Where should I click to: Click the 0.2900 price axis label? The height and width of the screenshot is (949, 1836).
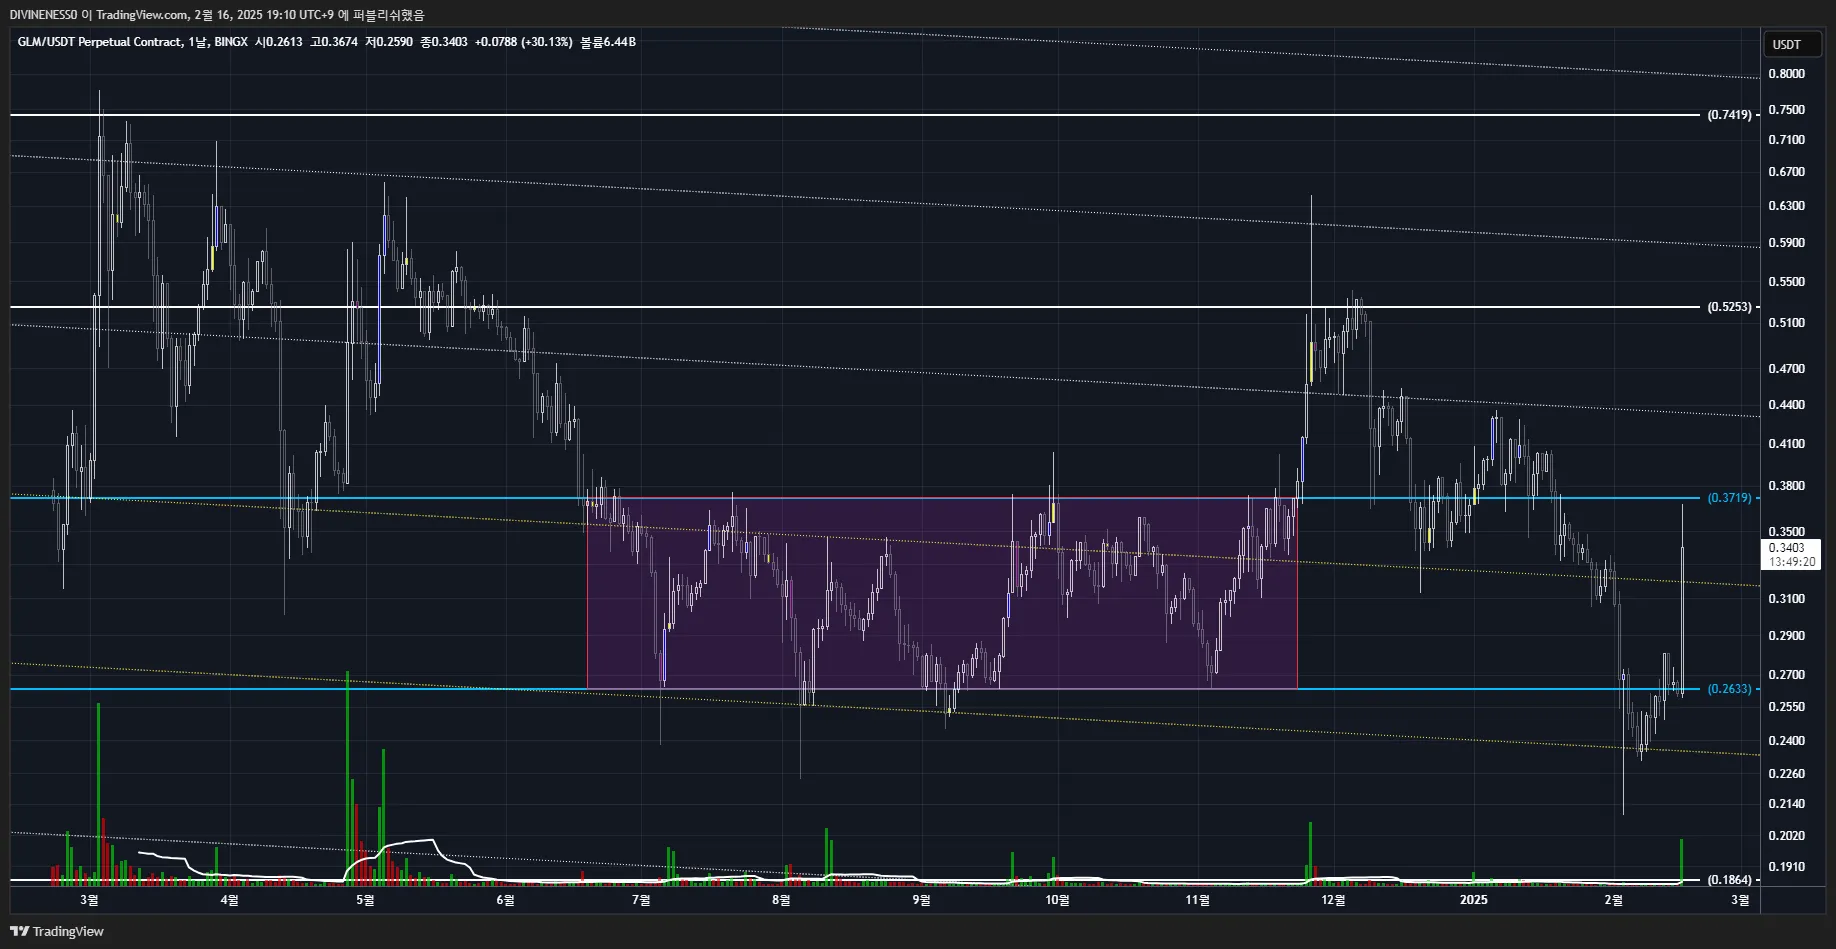point(1787,636)
